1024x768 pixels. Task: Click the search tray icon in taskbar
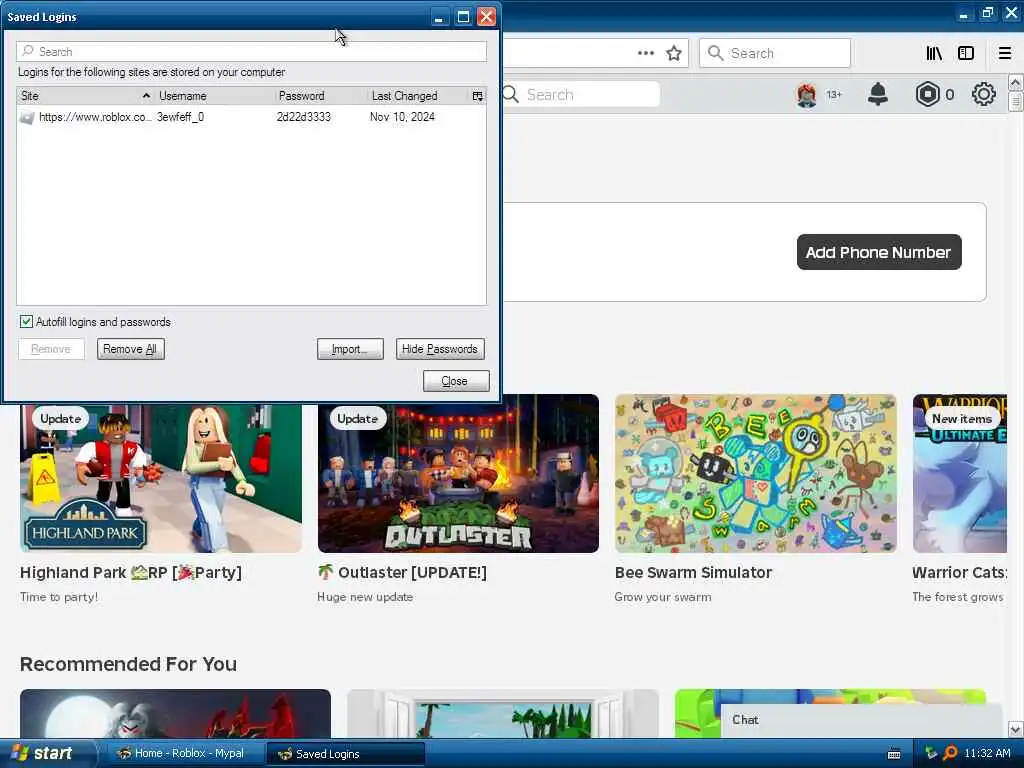click(950, 754)
